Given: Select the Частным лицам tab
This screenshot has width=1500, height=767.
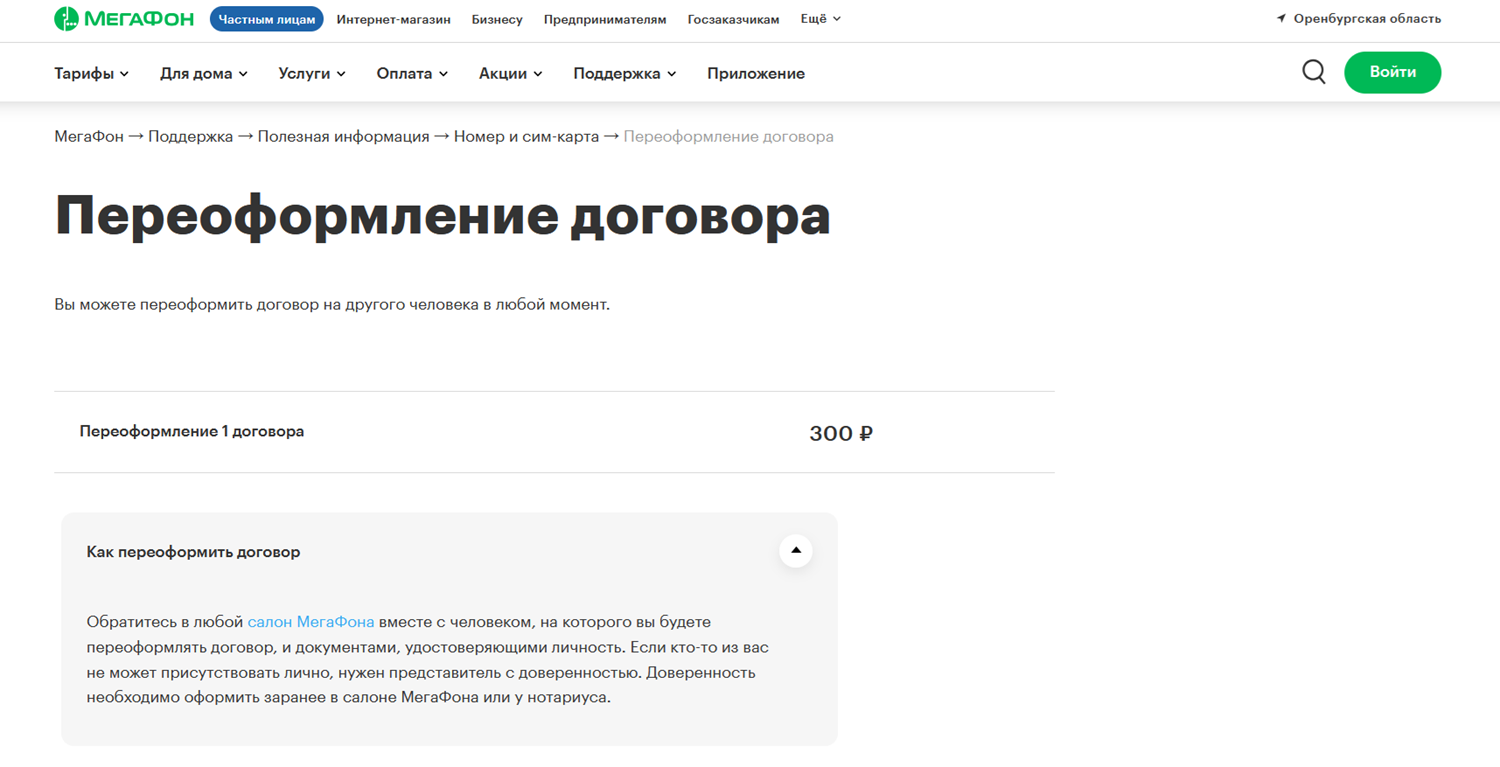Looking at the screenshot, I should pyautogui.click(x=267, y=19).
